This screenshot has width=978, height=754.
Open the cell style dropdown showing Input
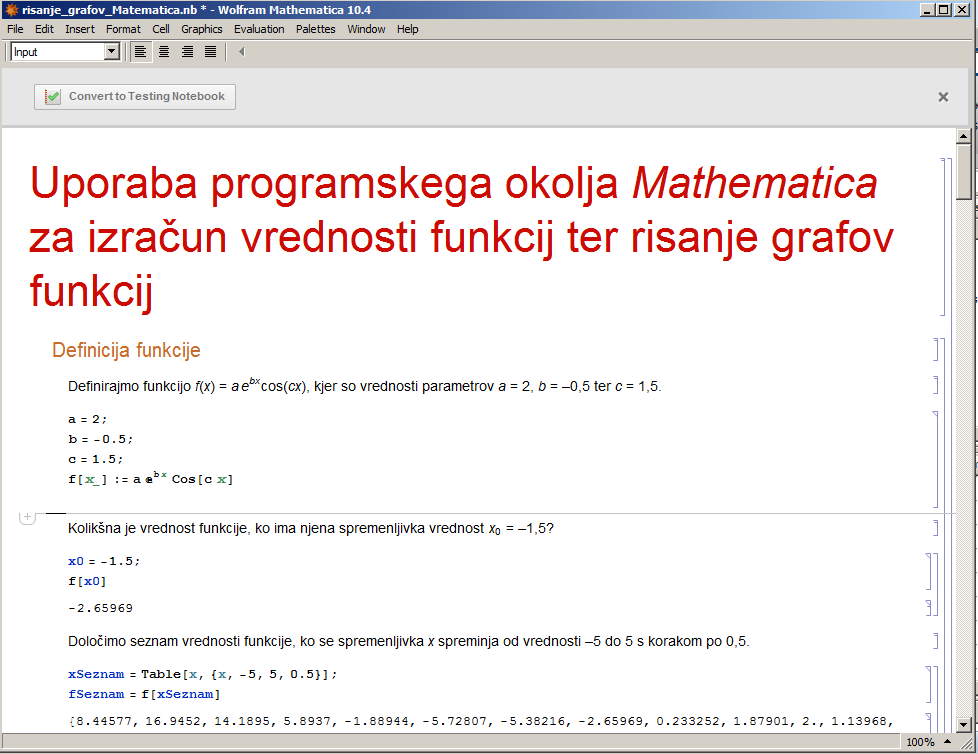(112, 52)
